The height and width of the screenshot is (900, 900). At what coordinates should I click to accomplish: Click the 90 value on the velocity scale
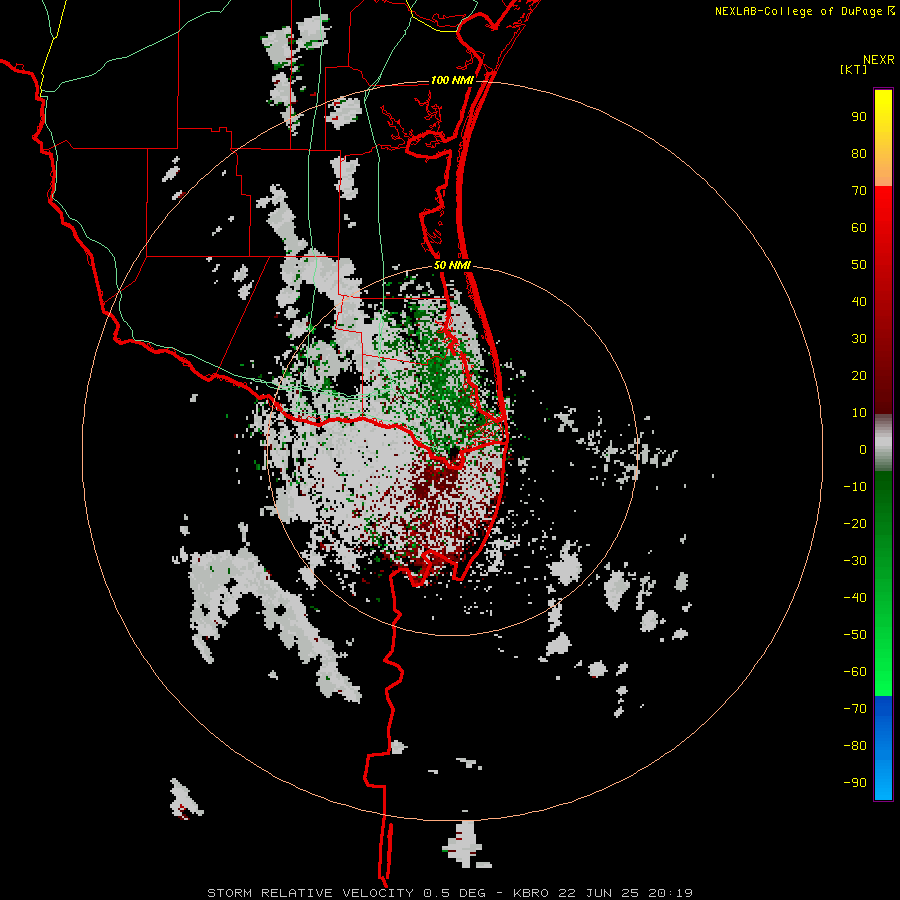point(859,117)
